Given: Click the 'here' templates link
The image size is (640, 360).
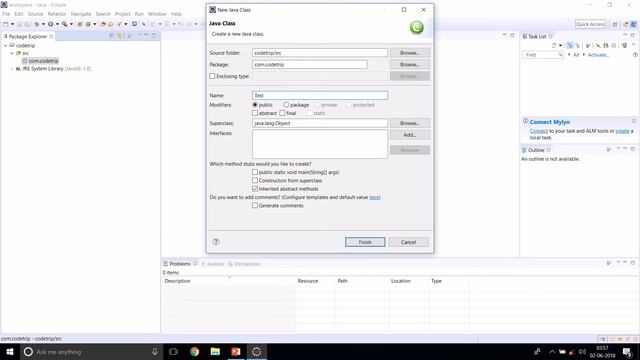Looking at the screenshot, I should (x=374, y=197).
